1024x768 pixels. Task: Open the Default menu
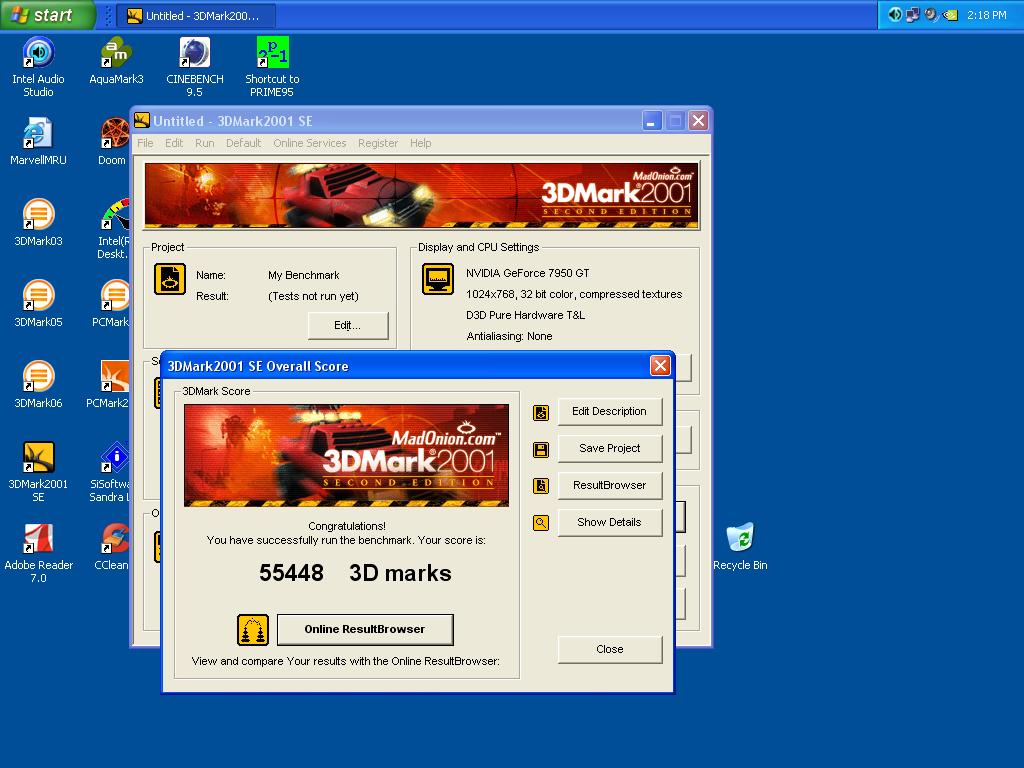pos(243,143)
